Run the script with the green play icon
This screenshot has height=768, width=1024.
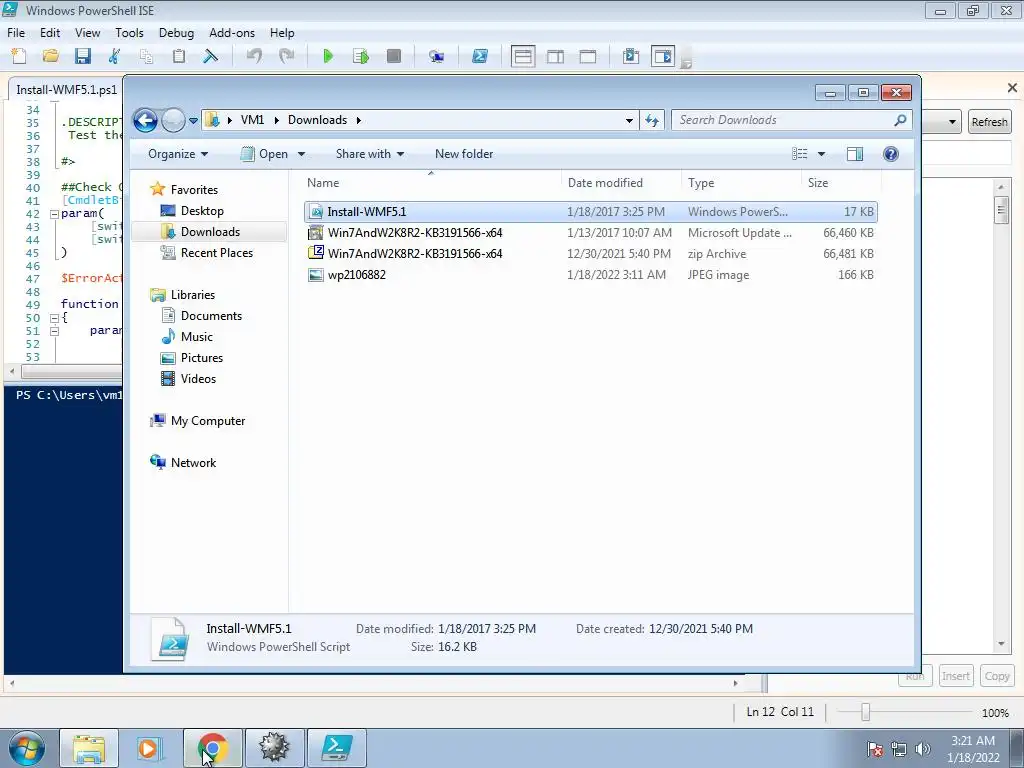click(x=328, y=56)
